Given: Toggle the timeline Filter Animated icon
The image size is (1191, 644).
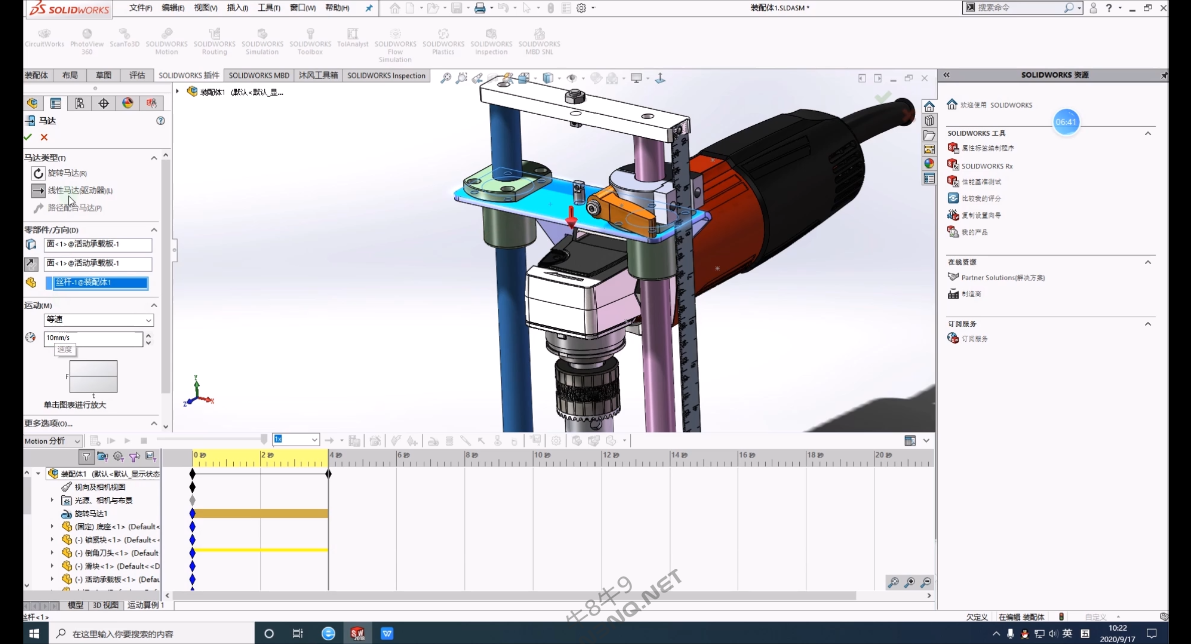Looking at the screenshot, I should pos(102,456).
